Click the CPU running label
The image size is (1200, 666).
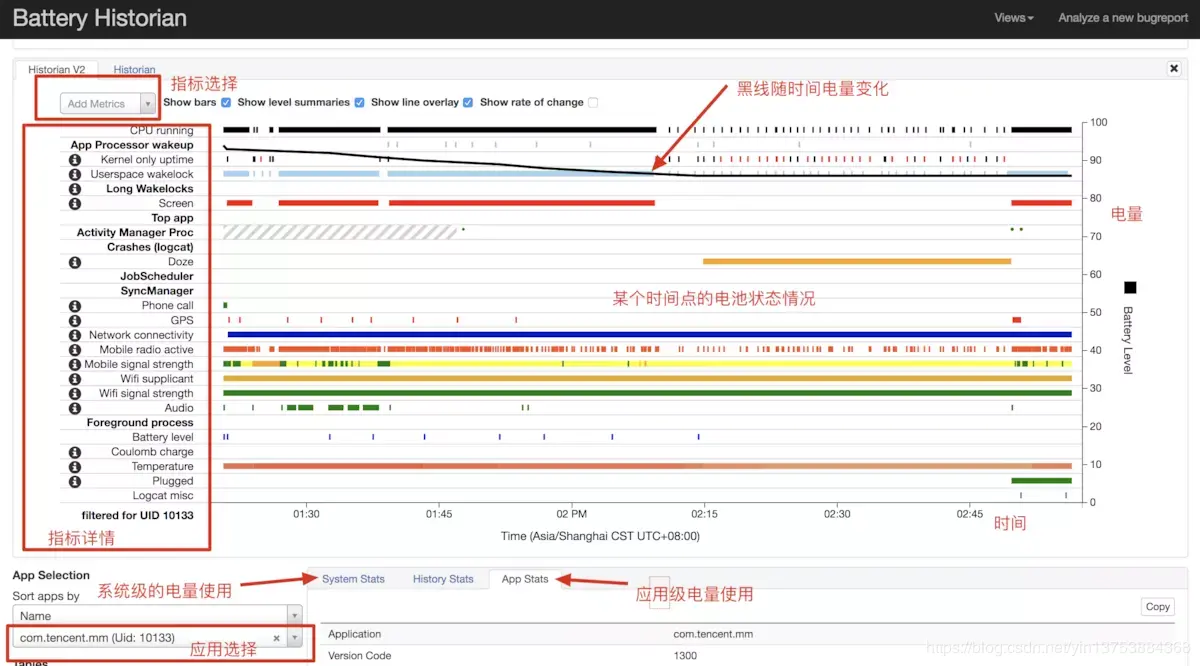tap(161, 131)
